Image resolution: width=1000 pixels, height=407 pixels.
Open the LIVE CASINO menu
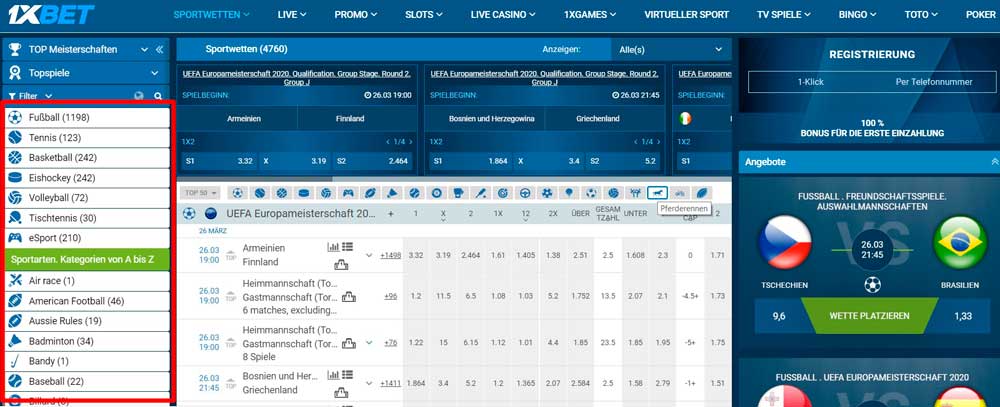point(504,15)
